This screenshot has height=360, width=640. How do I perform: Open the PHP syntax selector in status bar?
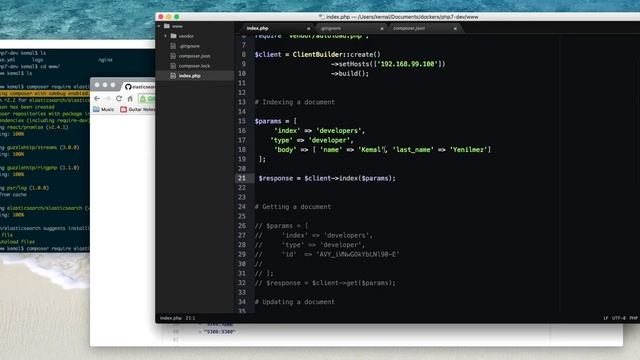[x=633, y=318]
